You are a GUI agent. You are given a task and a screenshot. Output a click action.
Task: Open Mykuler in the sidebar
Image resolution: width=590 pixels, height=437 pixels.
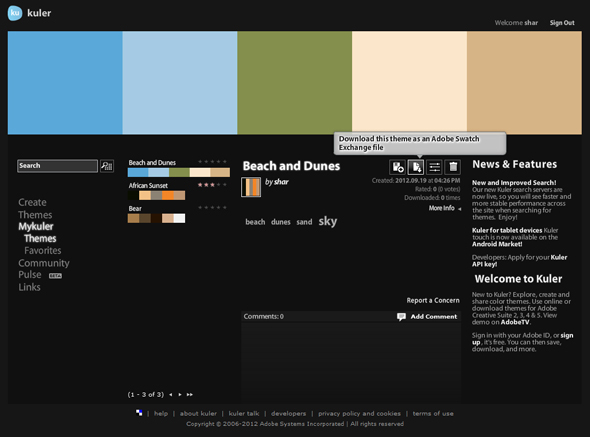pyautogui.click(x=36, y=227)
